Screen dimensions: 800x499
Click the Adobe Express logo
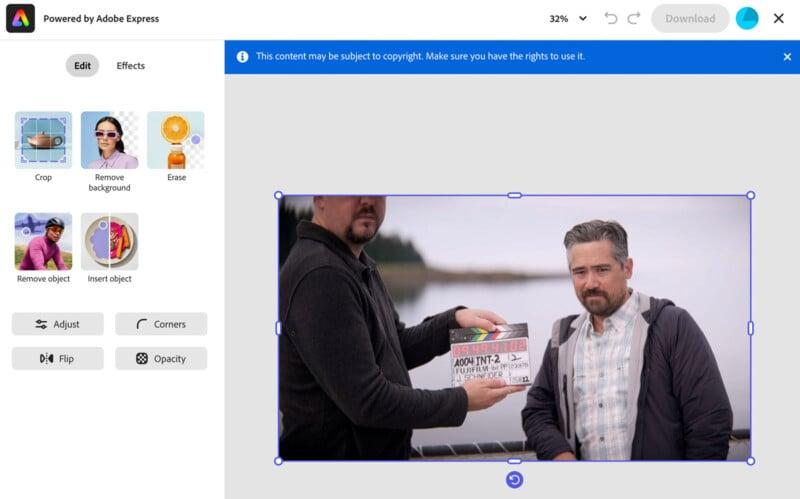tap(20, 18)
